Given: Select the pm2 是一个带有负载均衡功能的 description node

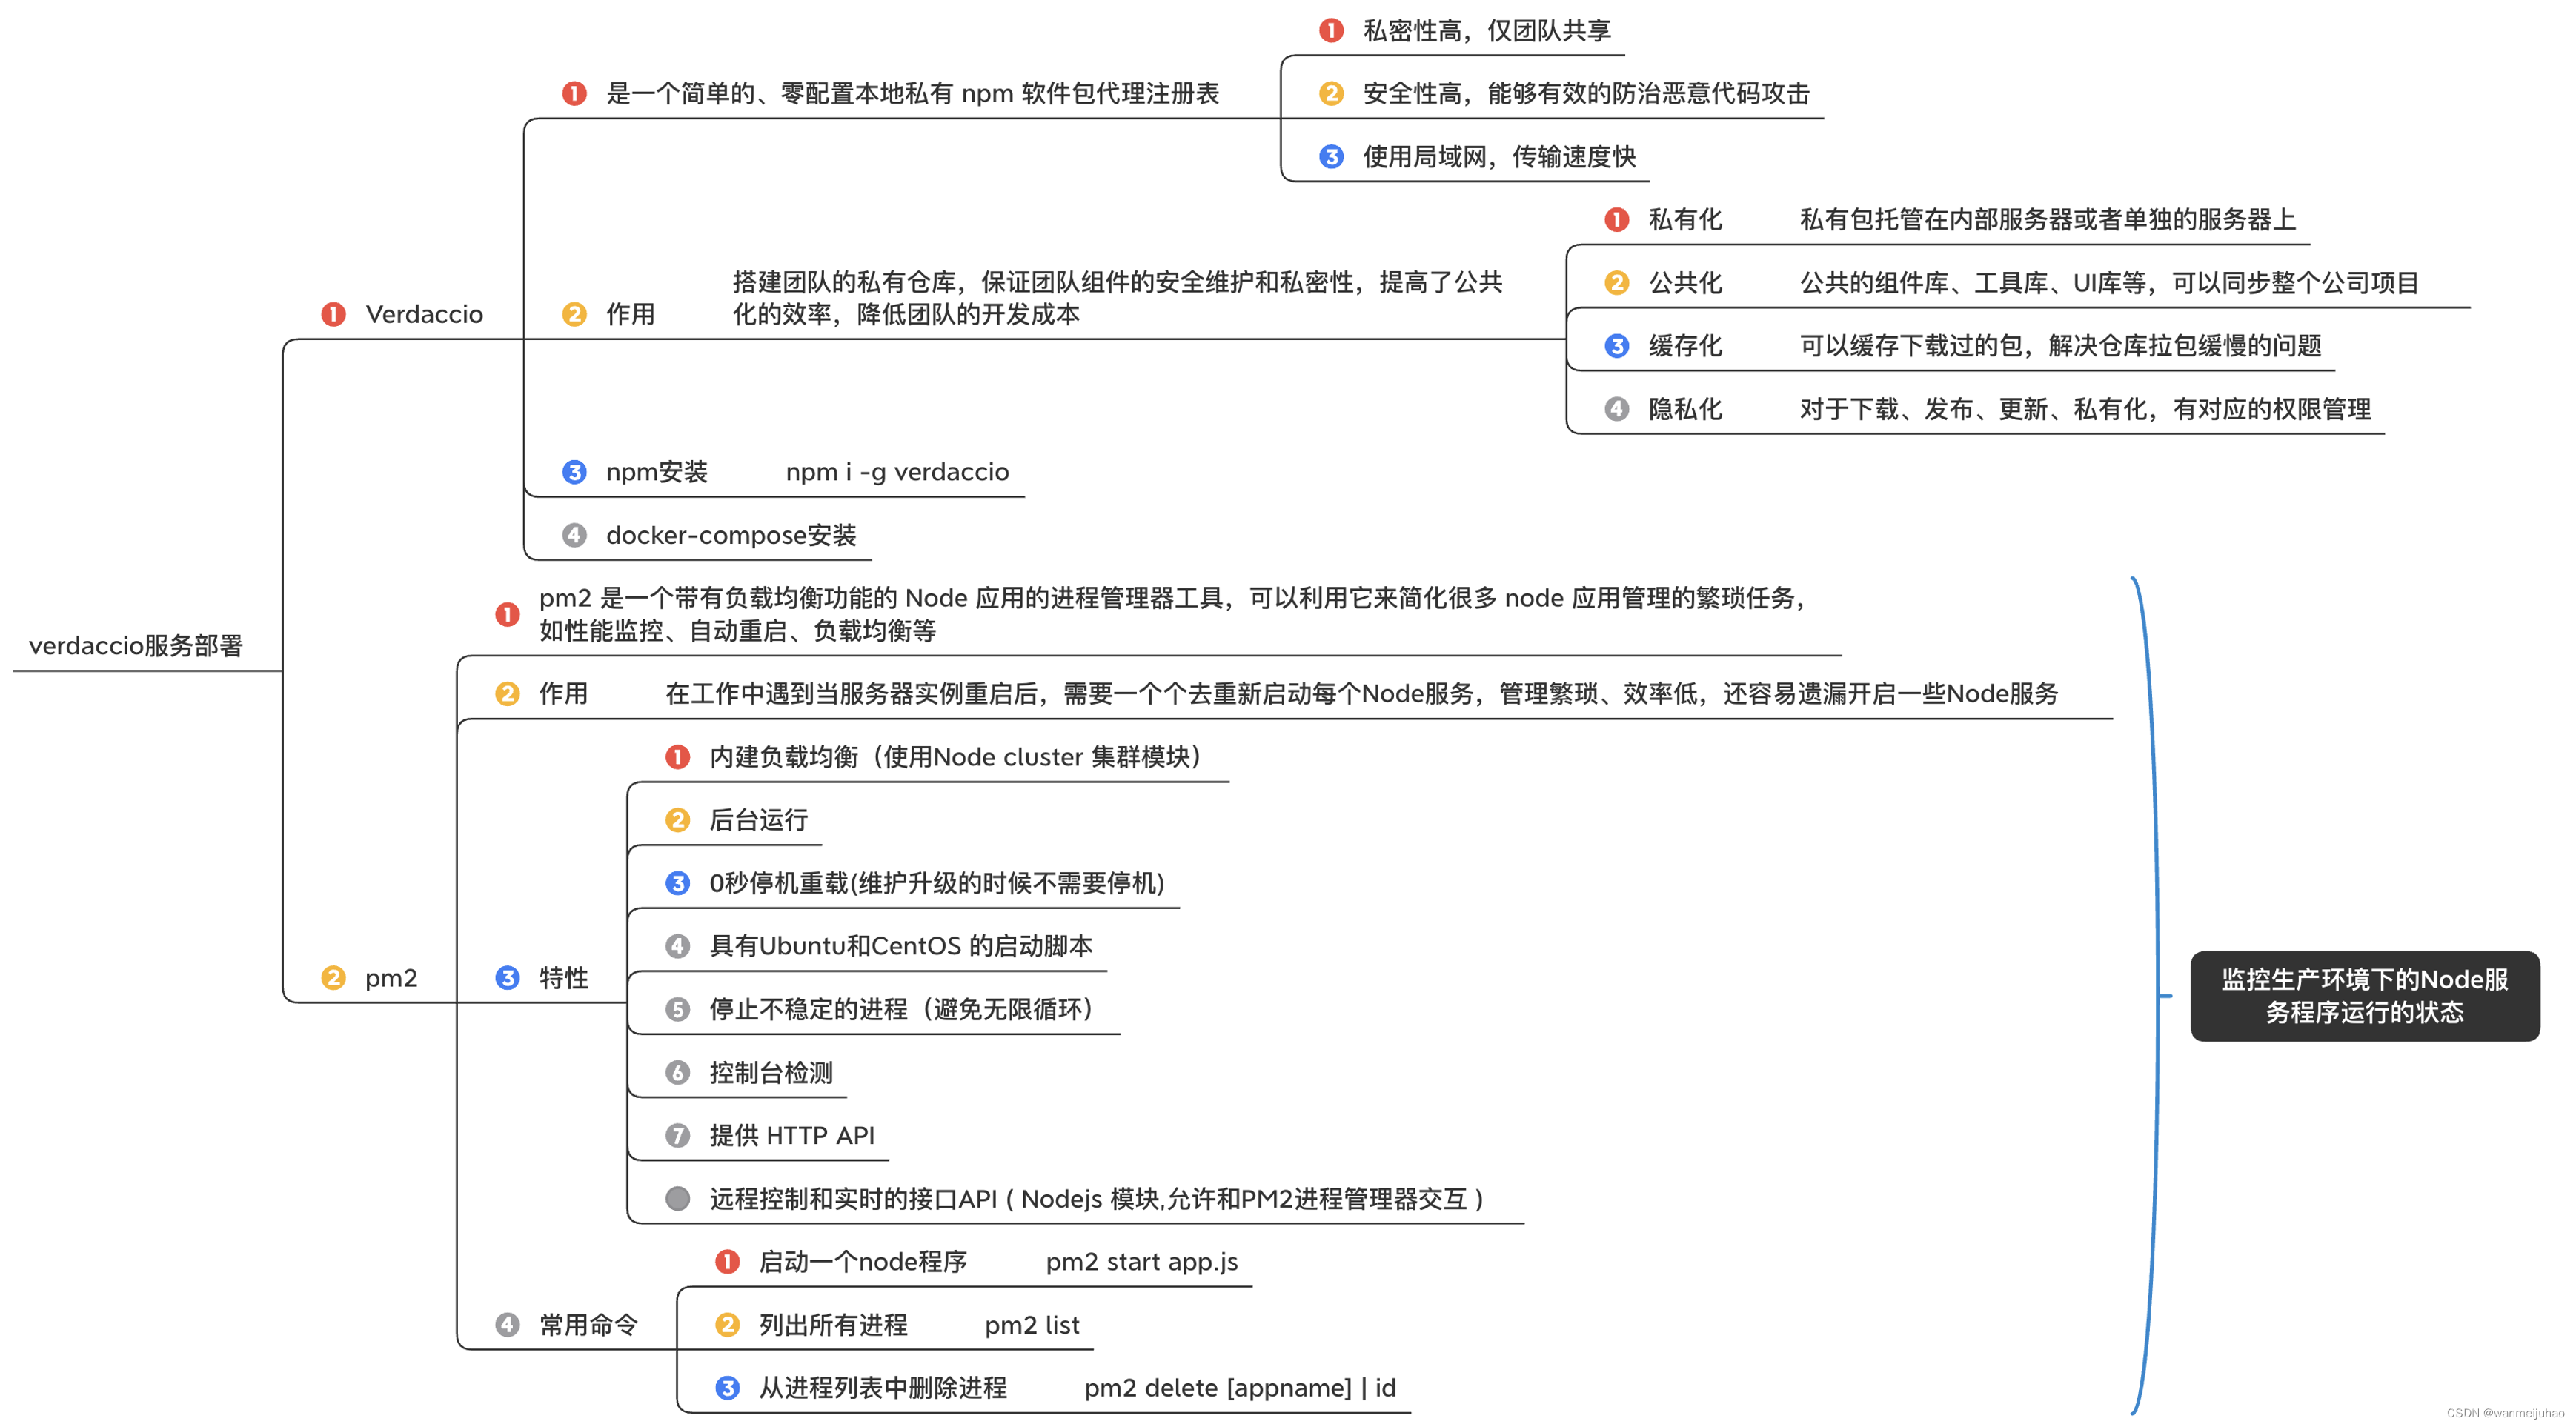Looking at the screenshot, I should point(1173,614).
